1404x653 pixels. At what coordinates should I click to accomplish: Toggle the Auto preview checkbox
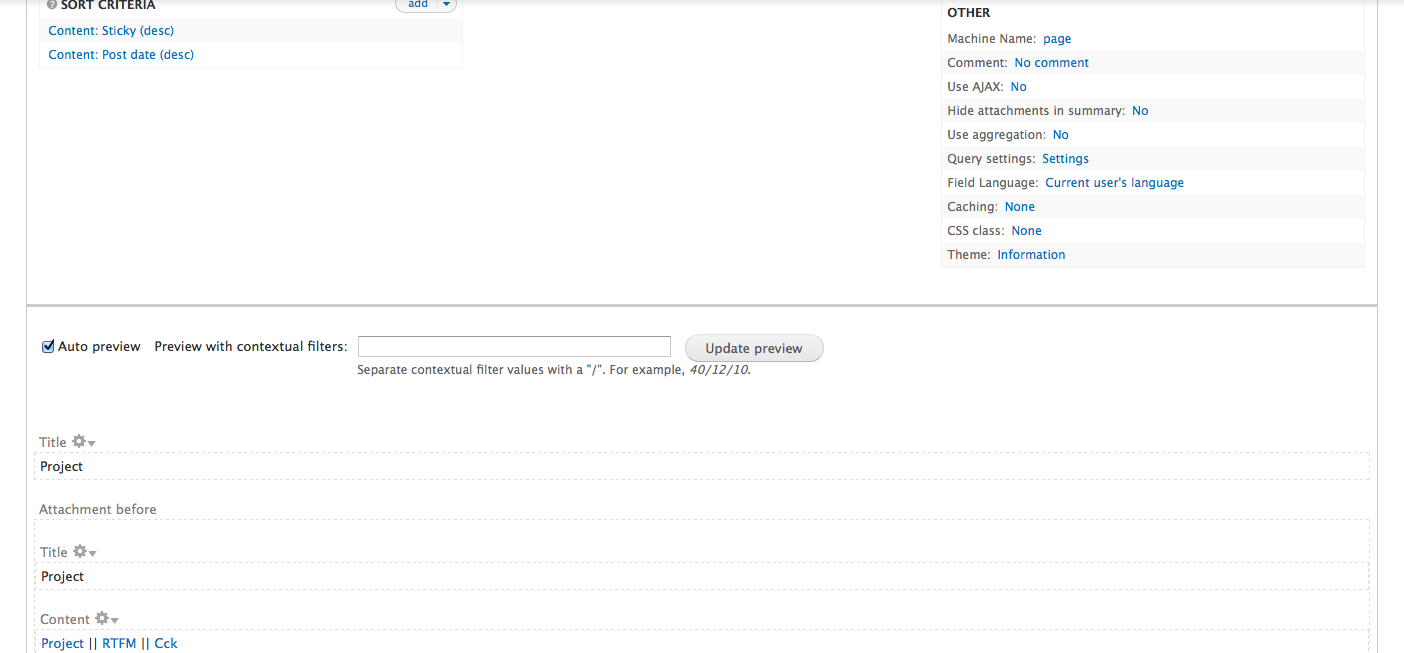click(x=48, y=347)
